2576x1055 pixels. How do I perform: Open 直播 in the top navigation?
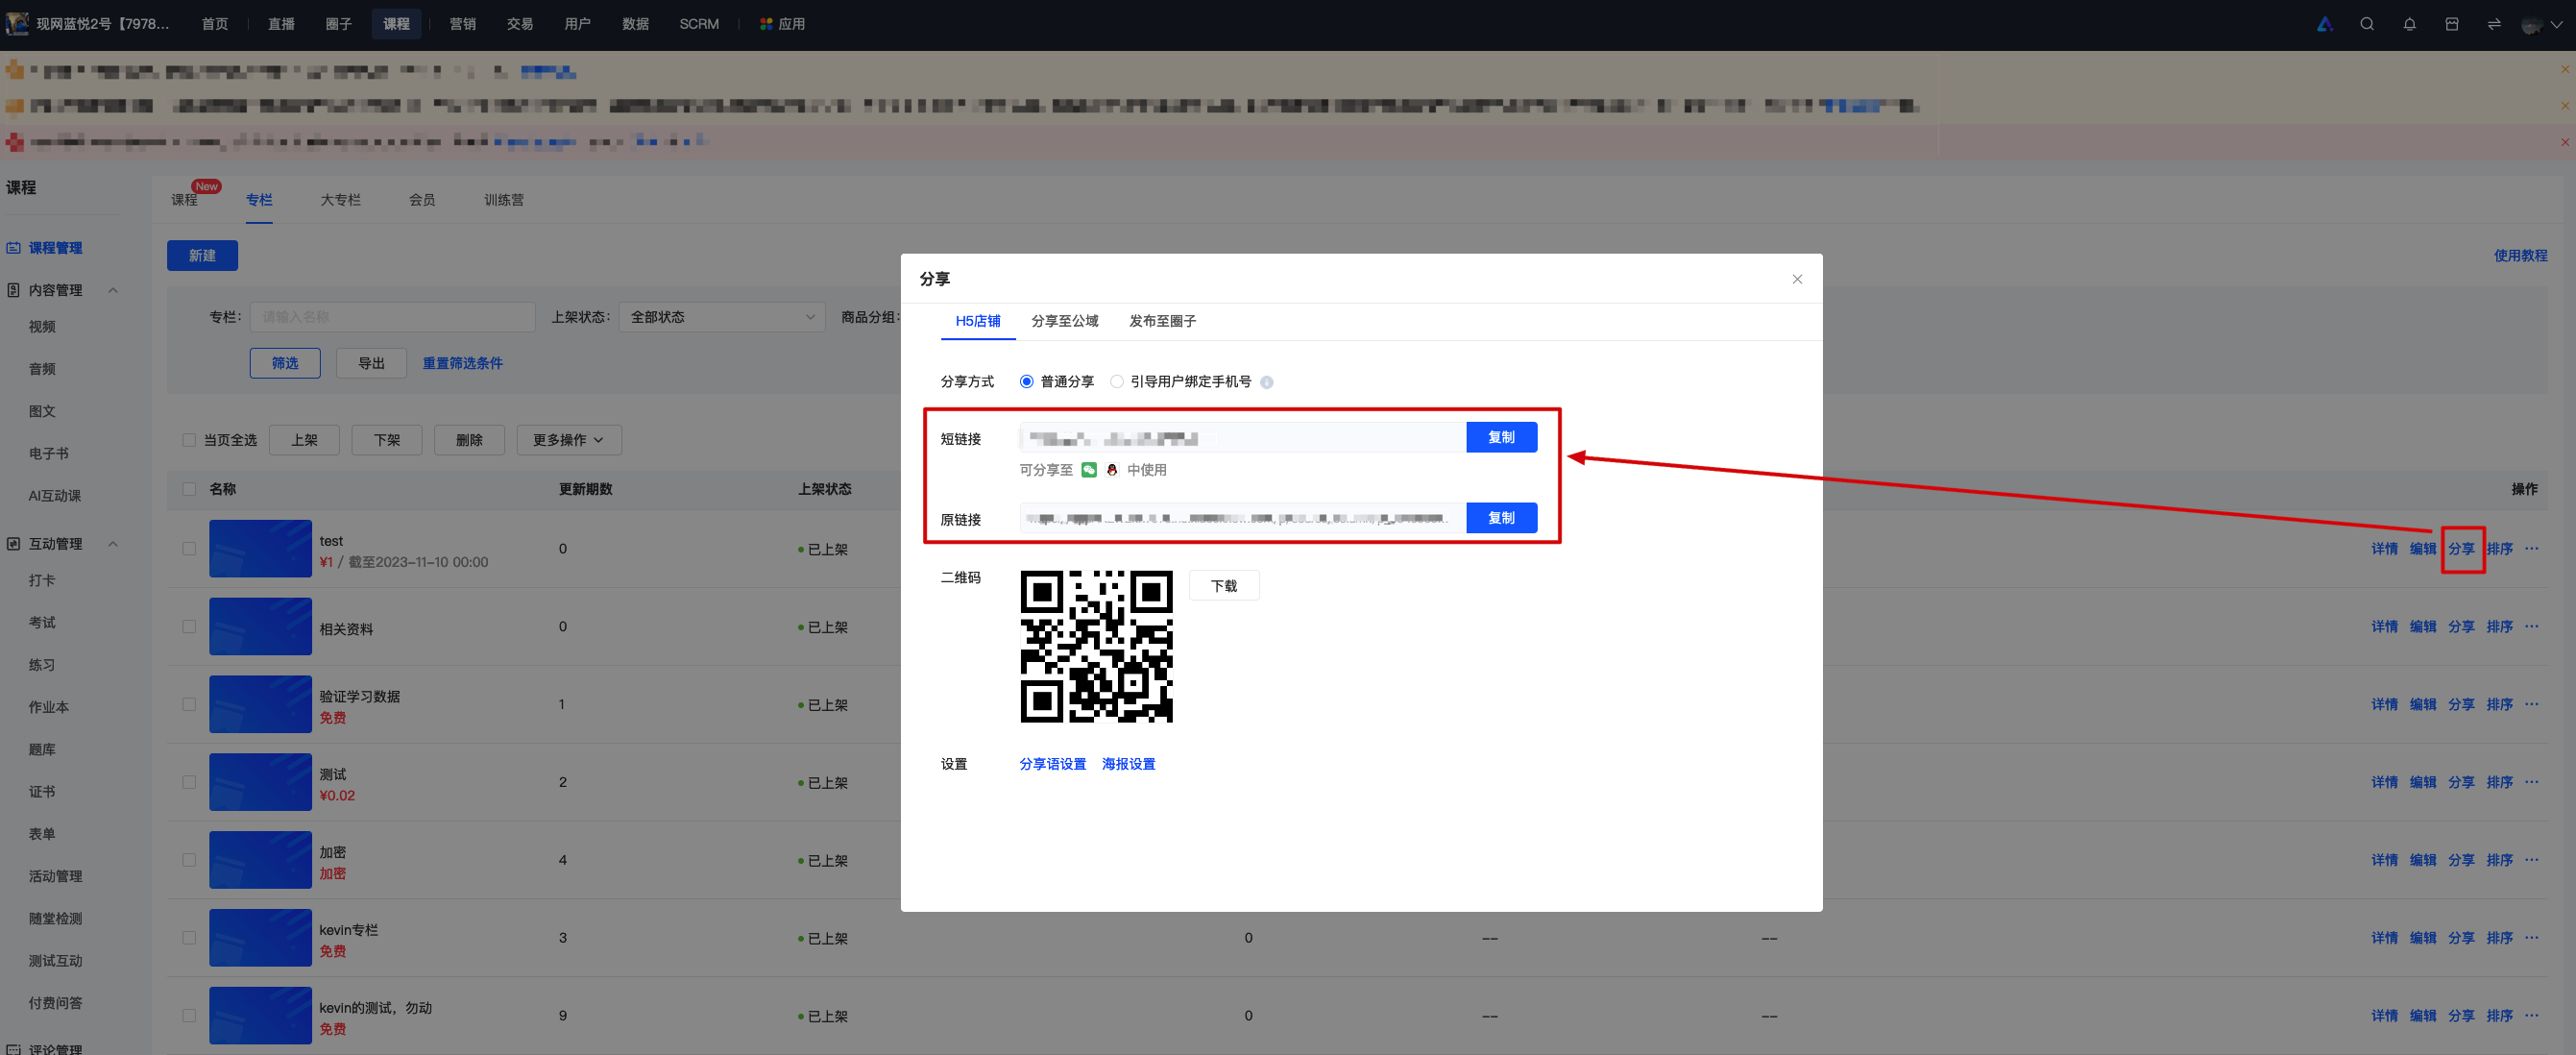[281, 24]
